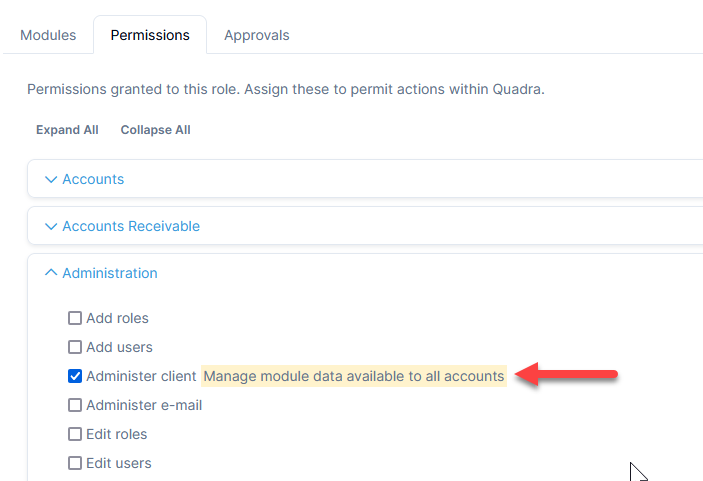Switch to the Modules tab

tap(48, 35)
